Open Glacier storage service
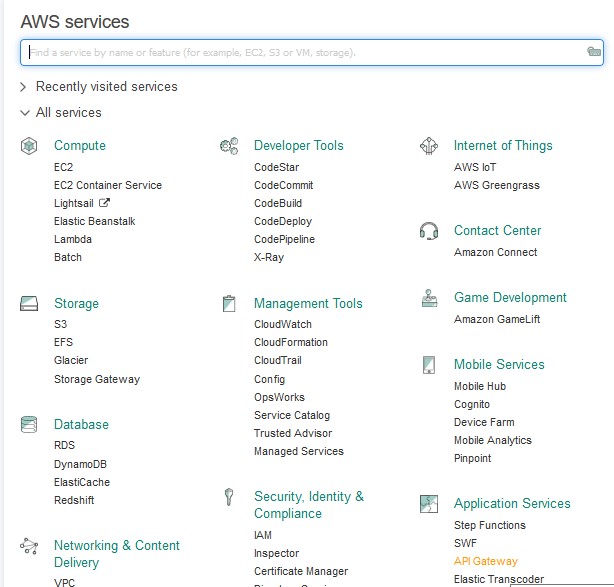The height and width of the screenshot is (587, 614). tap(71, 360)
